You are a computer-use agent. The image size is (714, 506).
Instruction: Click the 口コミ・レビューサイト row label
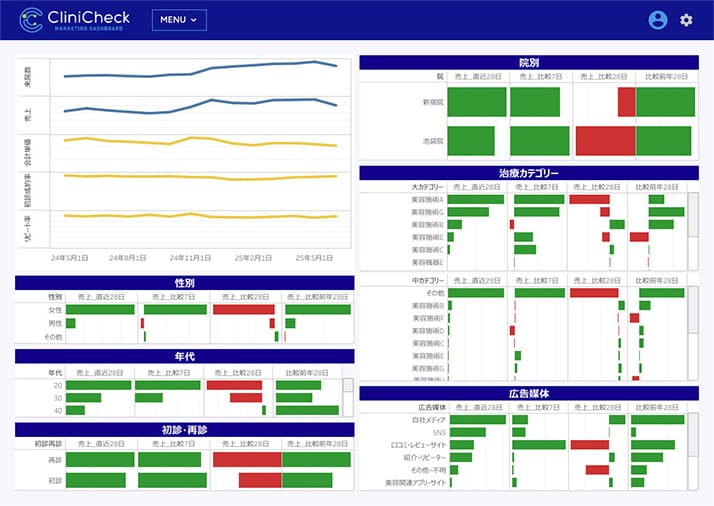pyautogui.click(x=418, y=445)
